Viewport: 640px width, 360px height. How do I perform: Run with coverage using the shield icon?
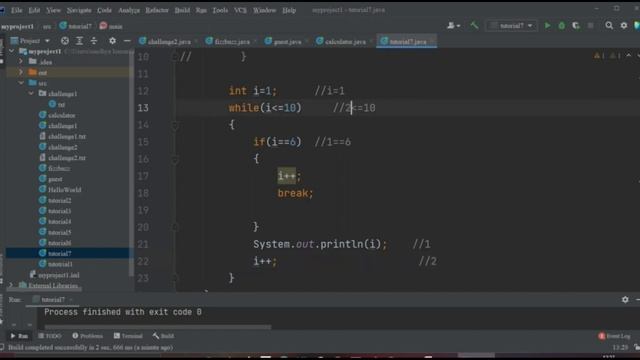tap(576, 26)
